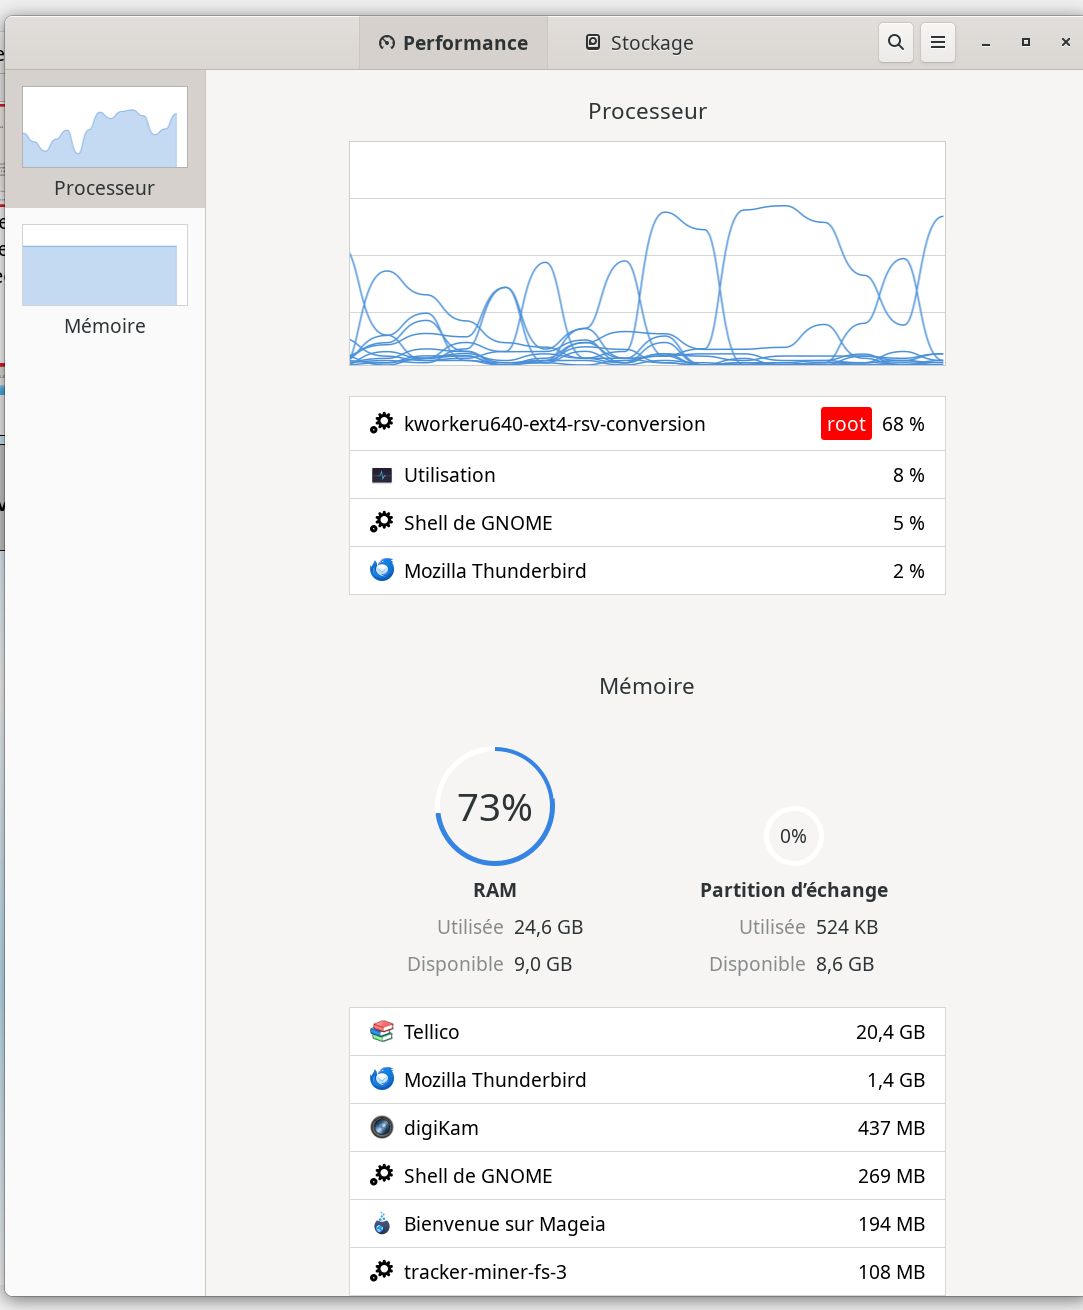Select the Bienvenue sur Mageia label
This screenshot has height=1310, width=1083.
505,1224
